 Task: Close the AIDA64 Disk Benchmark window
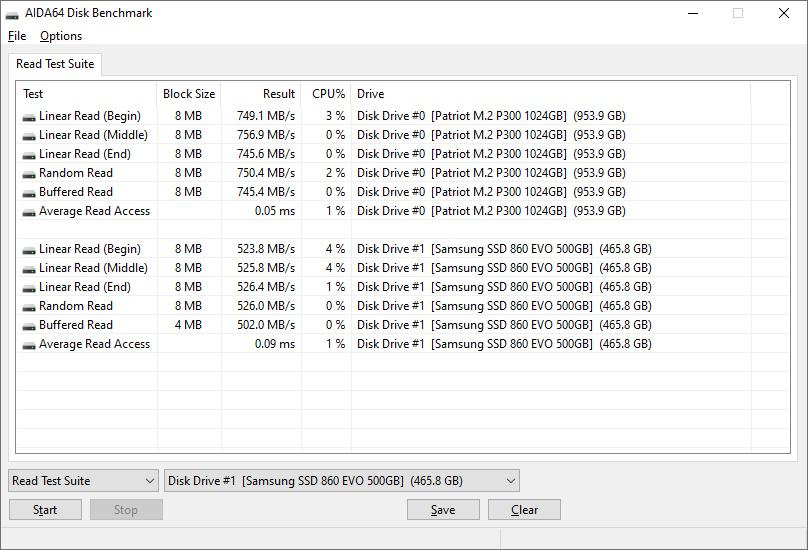(x=784, y=13)
